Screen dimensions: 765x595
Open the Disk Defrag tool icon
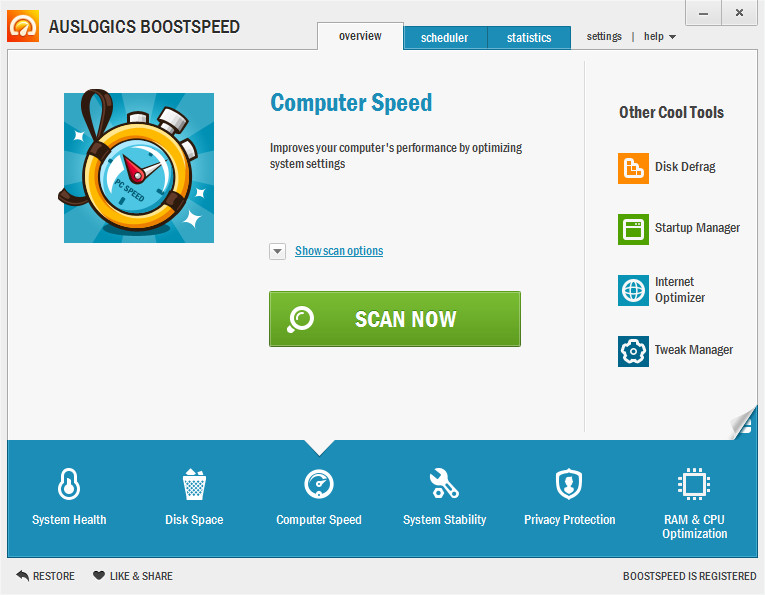click(633, 168)
